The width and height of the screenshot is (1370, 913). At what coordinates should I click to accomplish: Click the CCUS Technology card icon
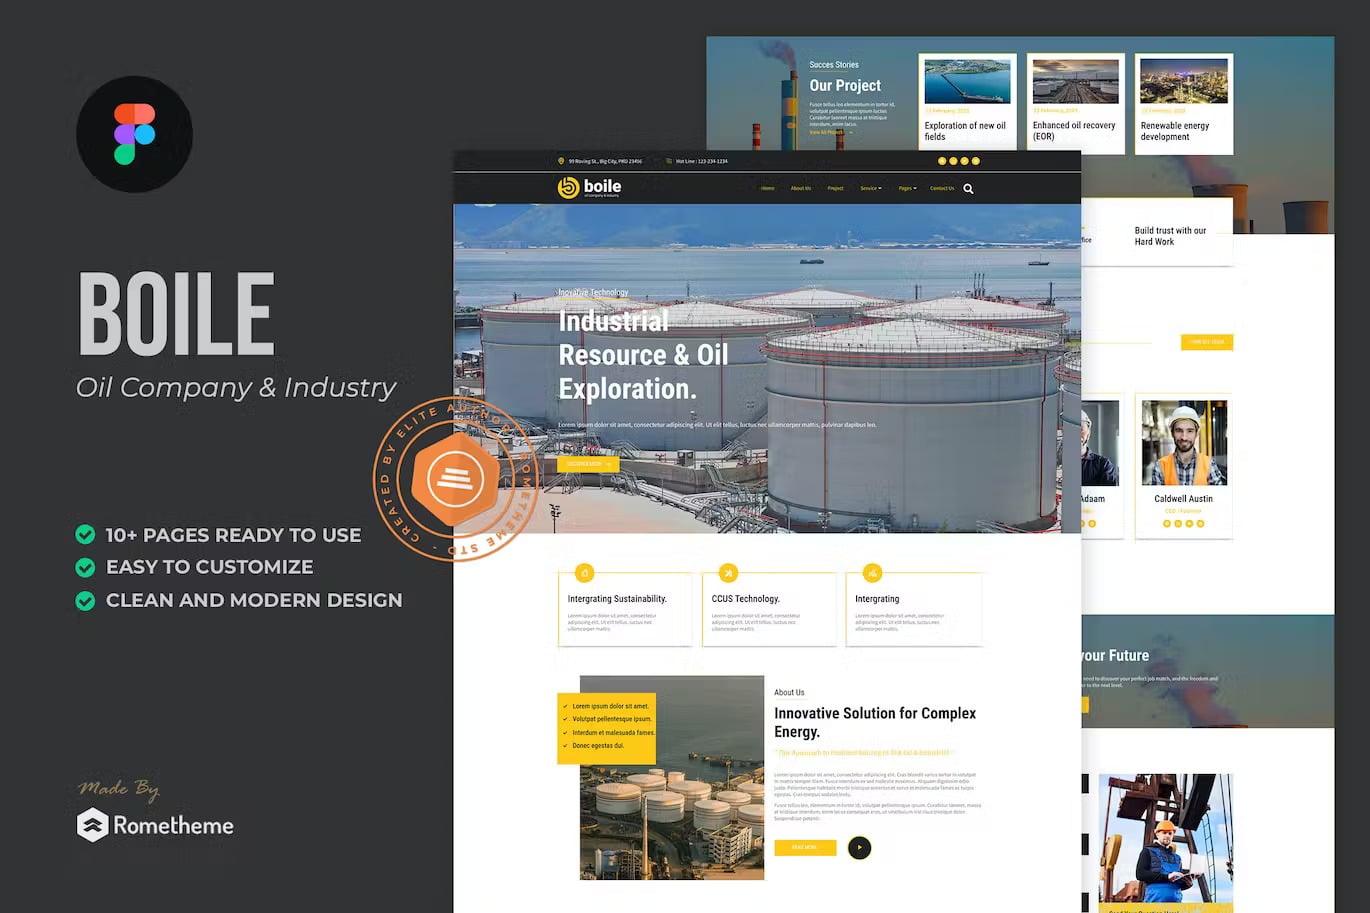[x=729, y=573]
